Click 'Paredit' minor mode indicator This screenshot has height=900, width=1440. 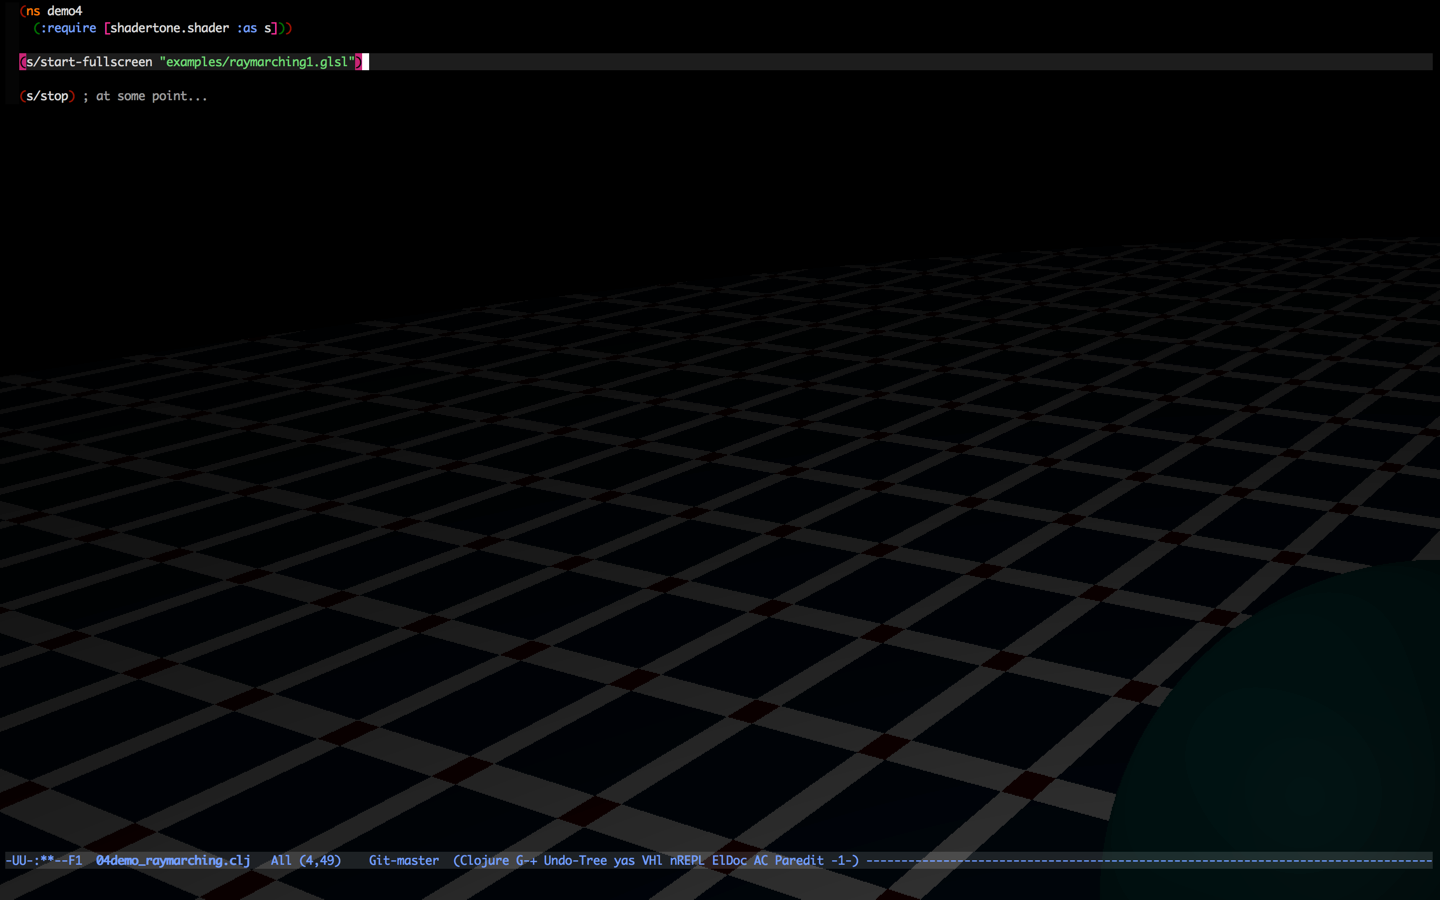coord(799,860)
